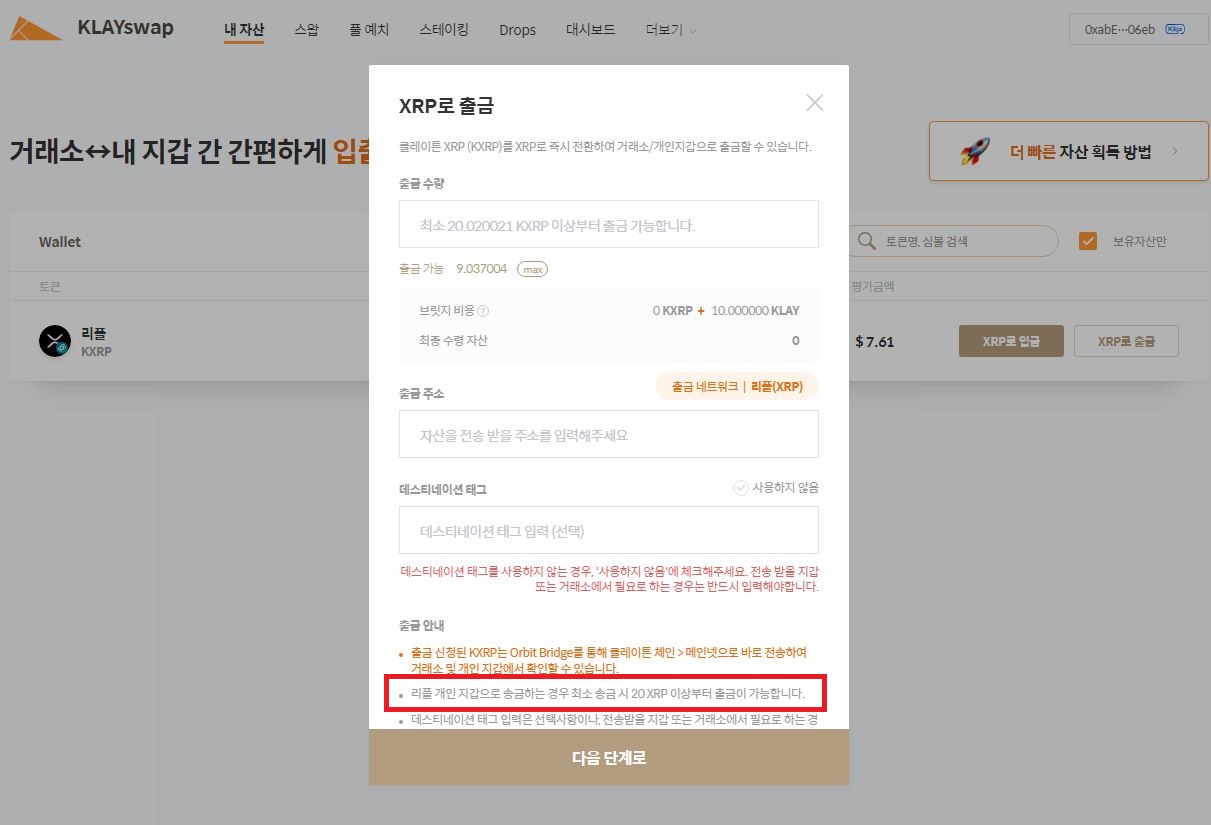1211x825 pixels.
Task: Click the Ripple KXRP token icon
Action: pos(55,341)
